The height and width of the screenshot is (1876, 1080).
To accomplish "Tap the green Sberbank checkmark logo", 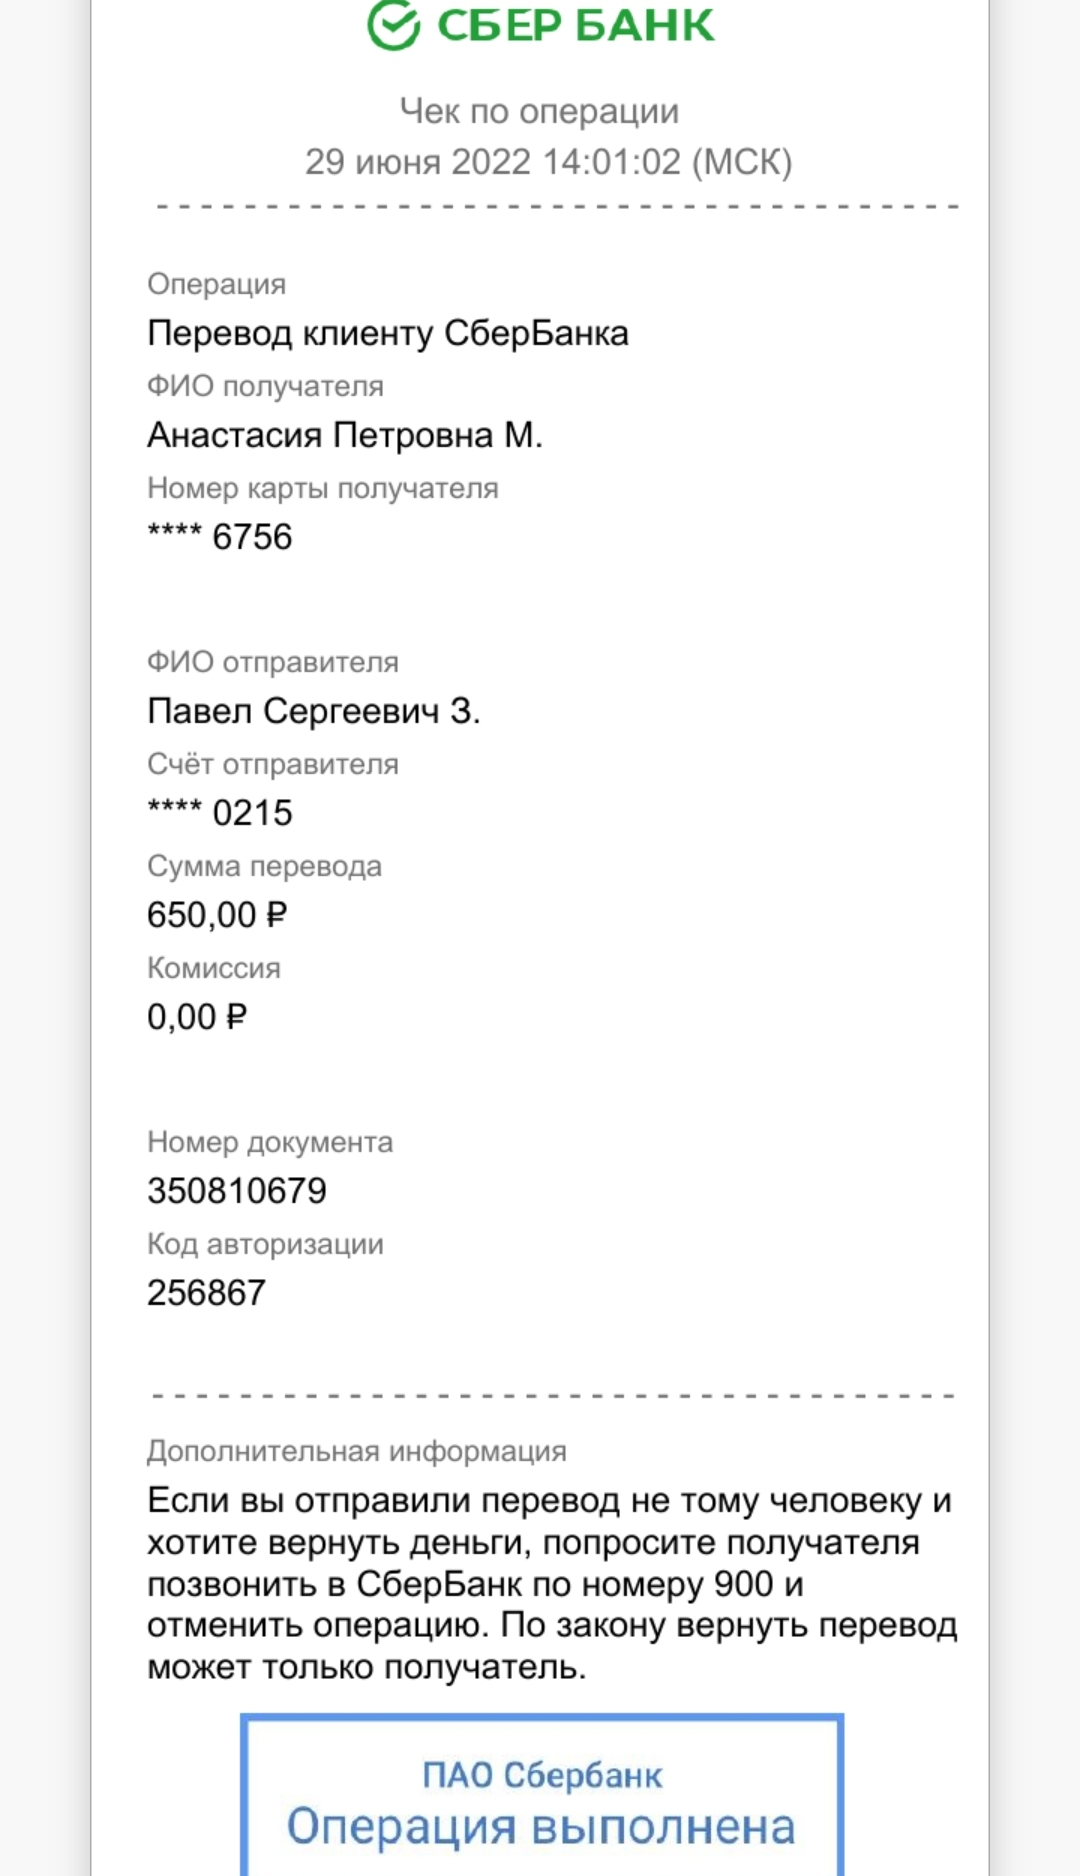I will 394,24.
